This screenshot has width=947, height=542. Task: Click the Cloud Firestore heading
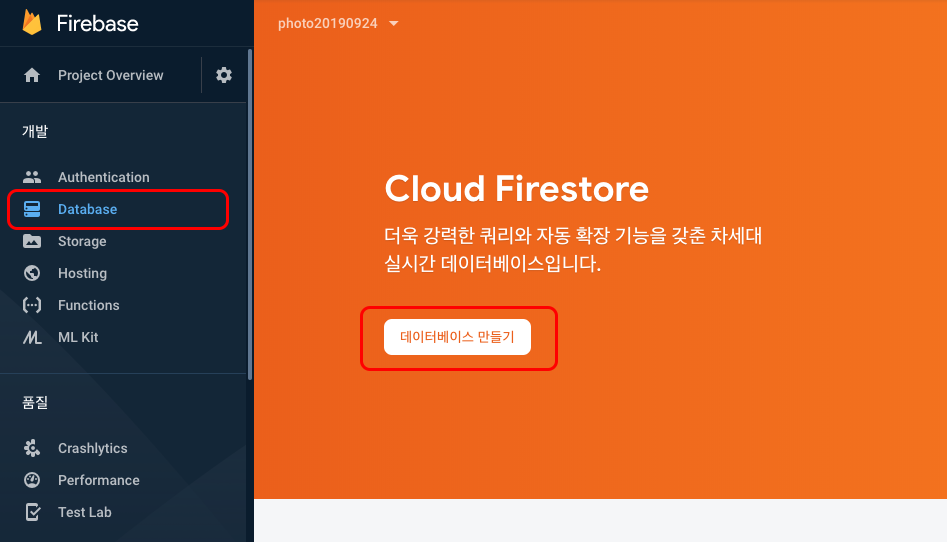coord(516,189)
